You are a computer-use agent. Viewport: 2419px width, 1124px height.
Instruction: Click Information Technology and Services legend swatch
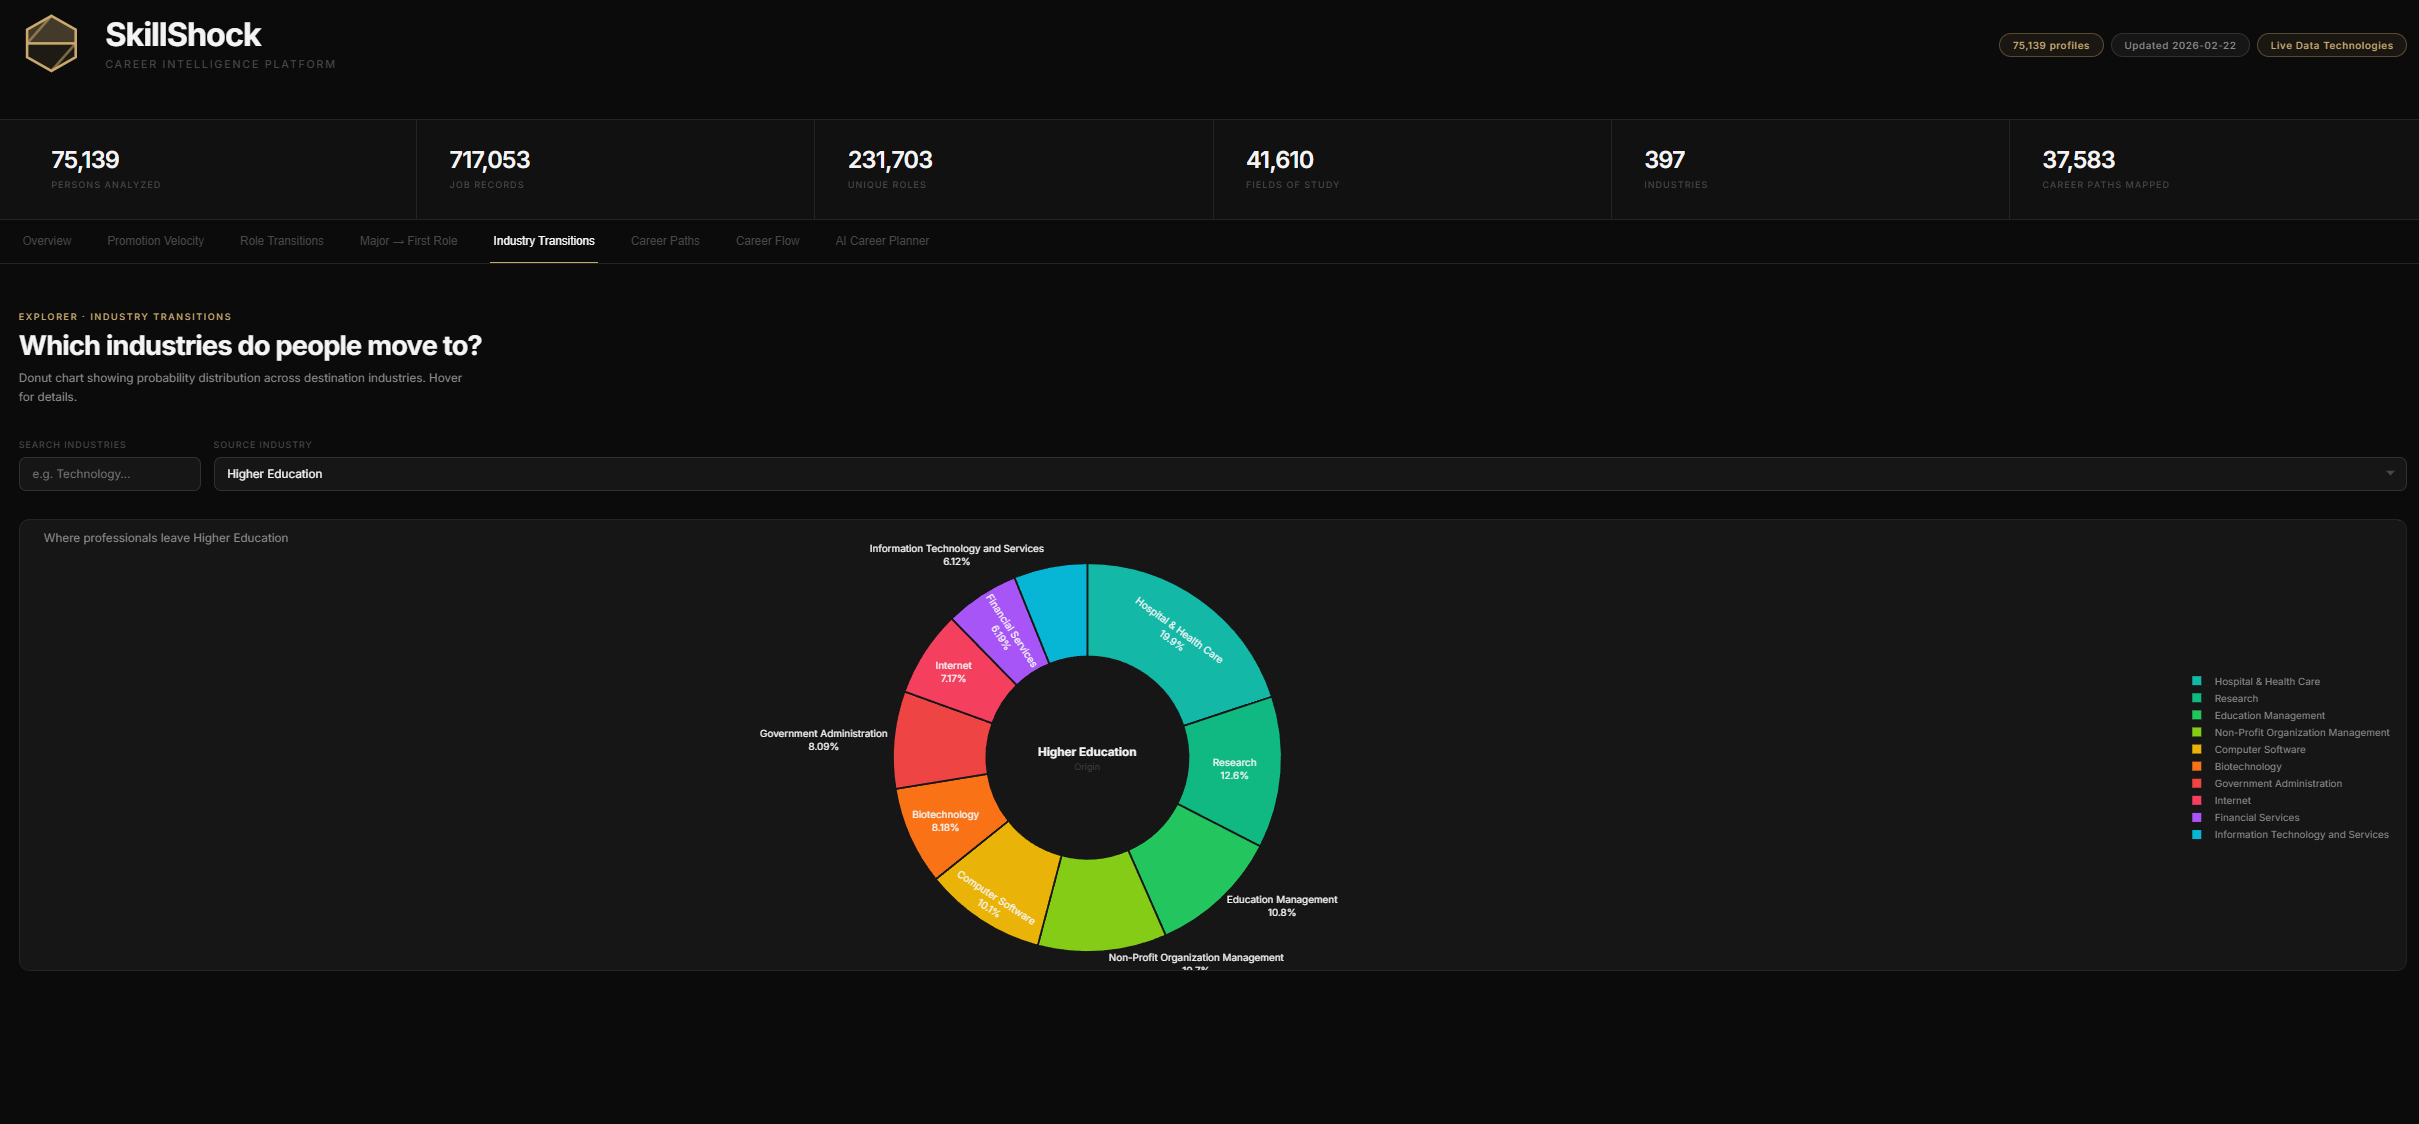[2196, 835]
